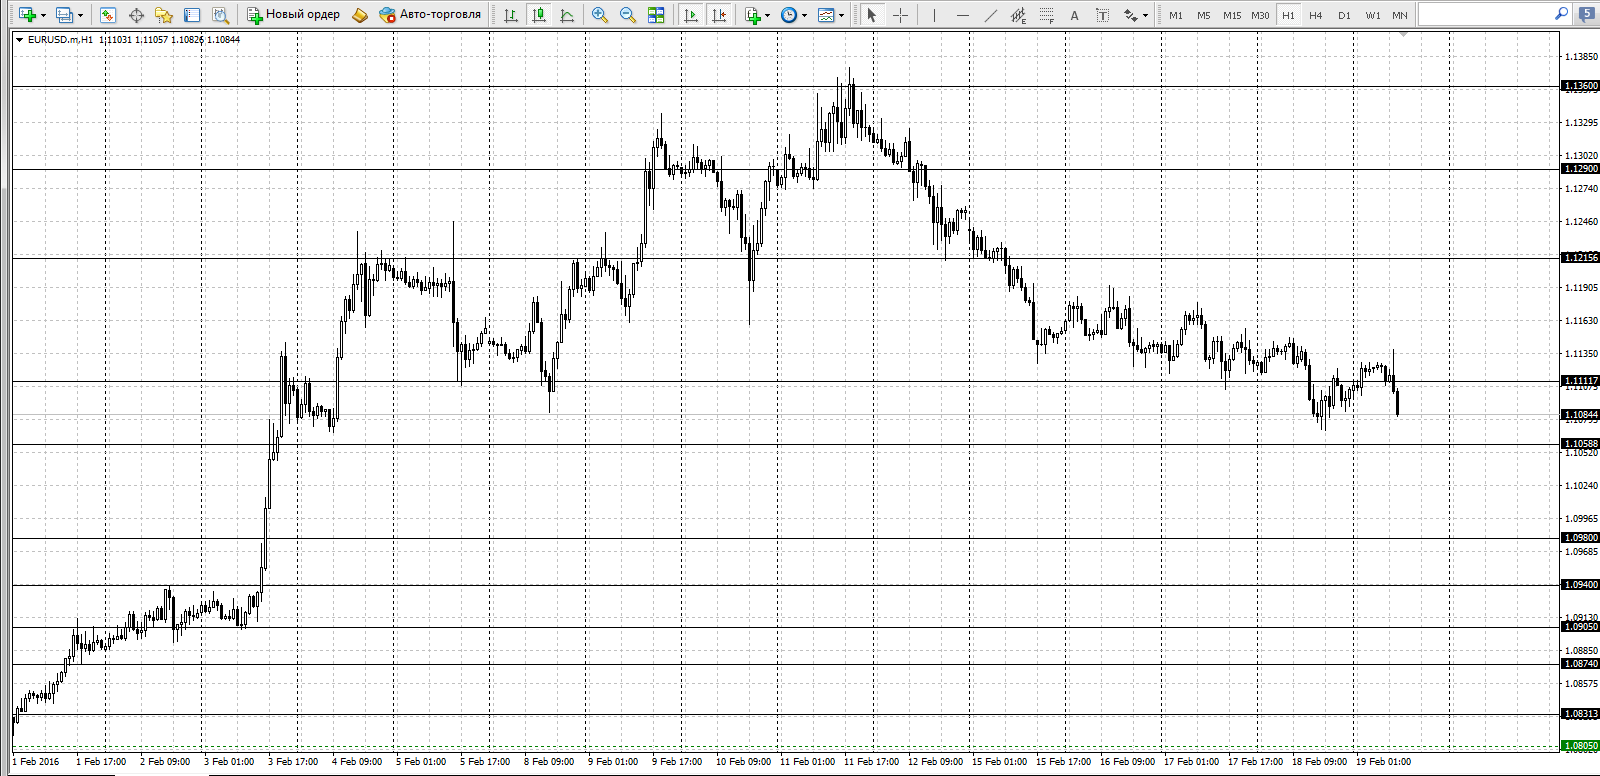Activate the crosshair cursor mode

point(900,15)
